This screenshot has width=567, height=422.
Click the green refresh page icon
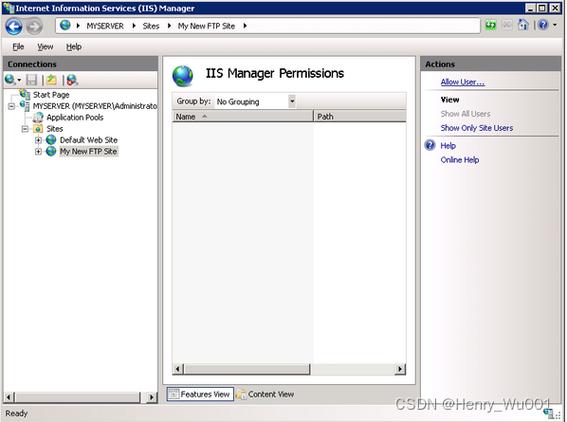pos(491,25)
